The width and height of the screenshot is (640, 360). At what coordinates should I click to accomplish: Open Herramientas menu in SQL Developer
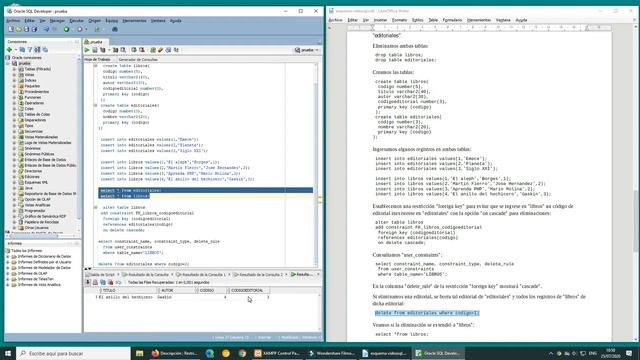pyautogui.click(x=134, y=20)
